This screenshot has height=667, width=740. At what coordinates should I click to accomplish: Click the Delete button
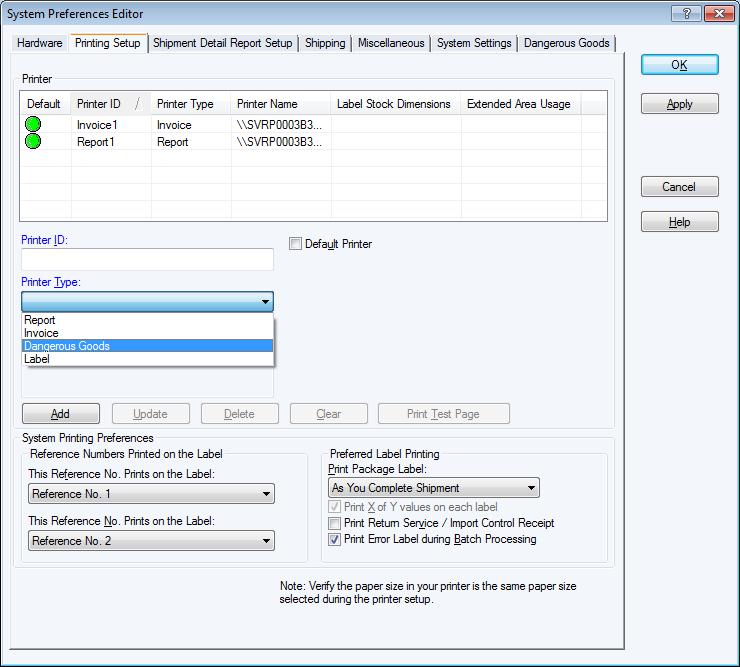(240, 414)
